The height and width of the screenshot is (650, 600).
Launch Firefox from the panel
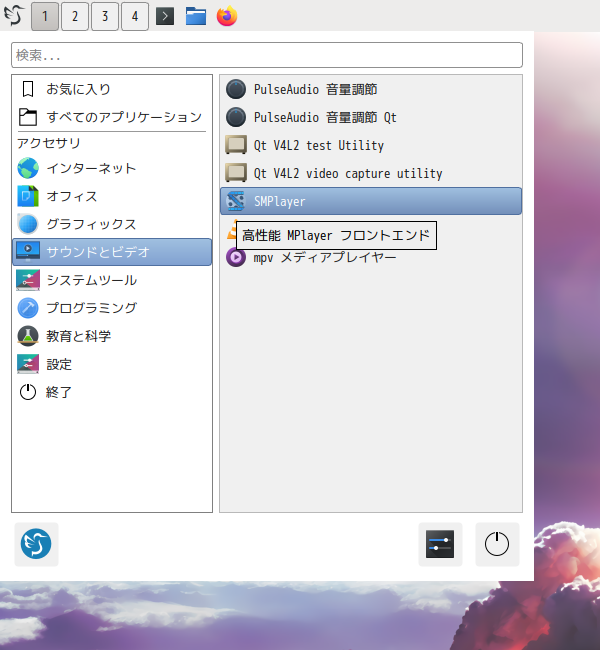click(227, 16)
